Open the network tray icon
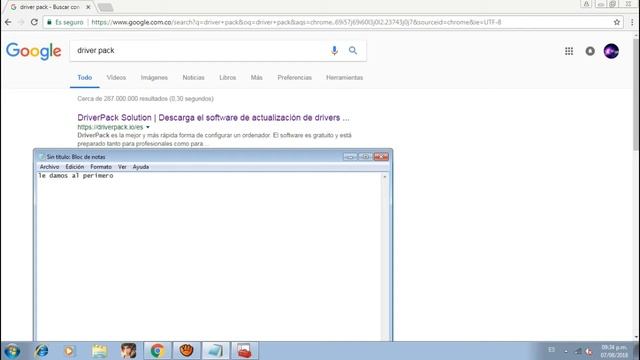640x360 pixels. pyautogui.click(x=578, y=351)
